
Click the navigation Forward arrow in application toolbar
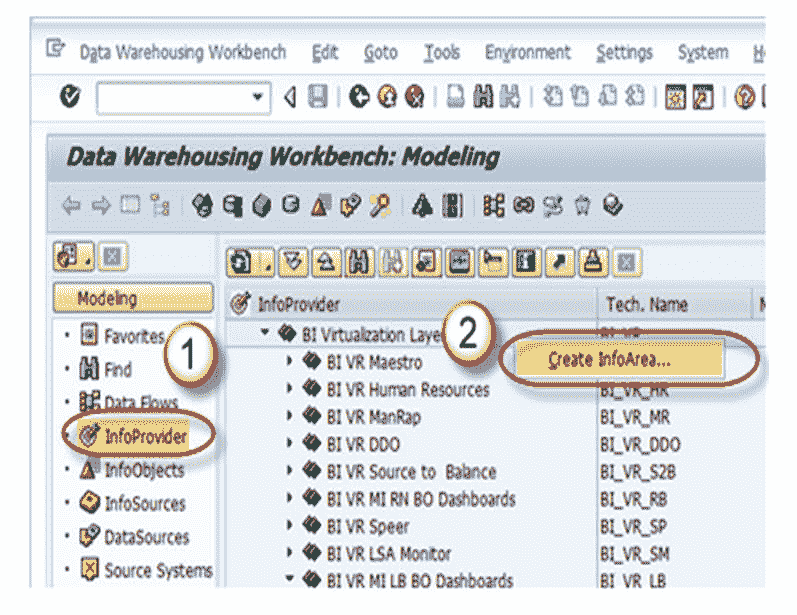point(101,206)
